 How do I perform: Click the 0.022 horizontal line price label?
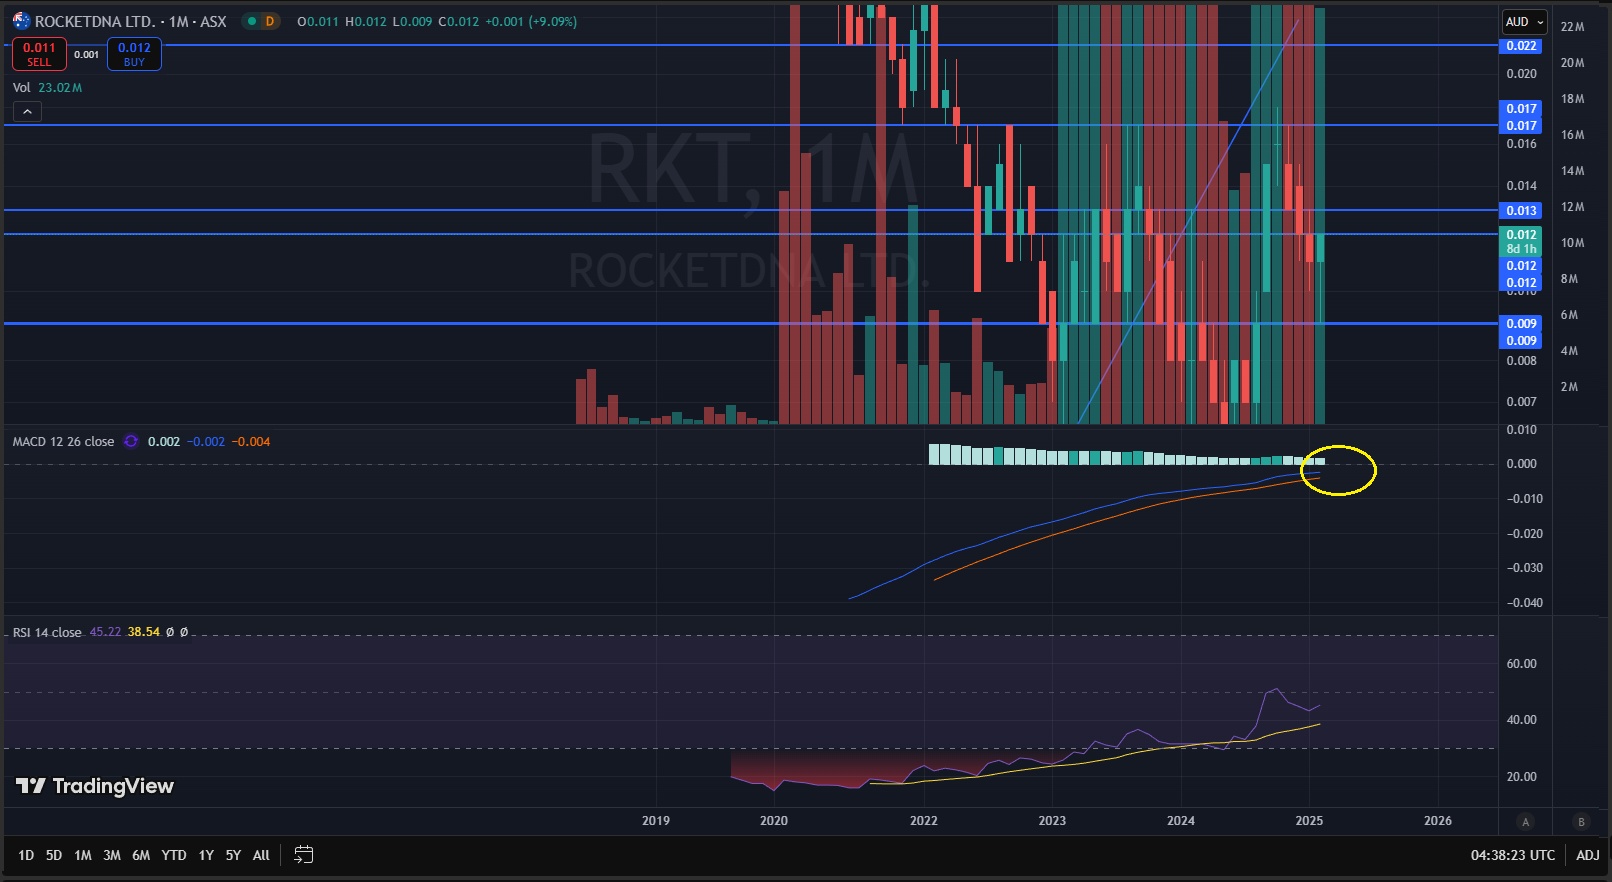click(x=1521, y=46)
